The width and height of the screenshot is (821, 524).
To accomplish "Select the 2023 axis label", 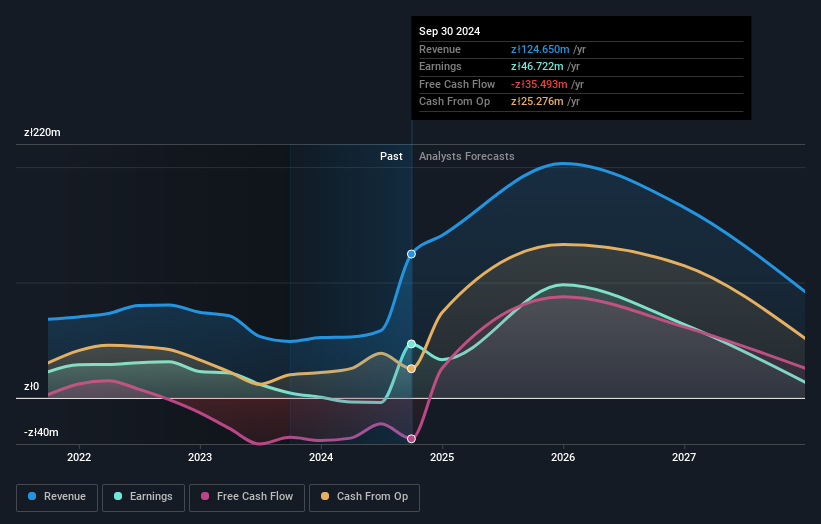I will click(200, 458).
